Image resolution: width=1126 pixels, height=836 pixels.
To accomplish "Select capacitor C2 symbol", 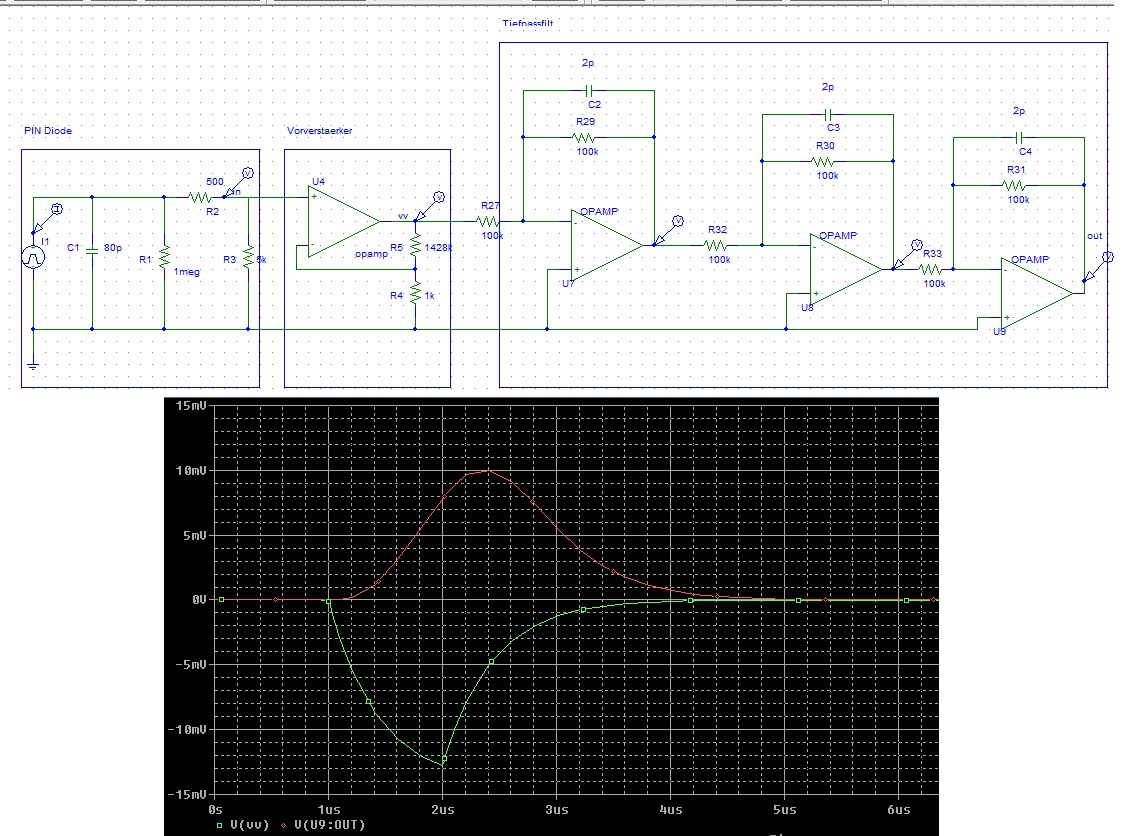I will [x=589, y=90].
